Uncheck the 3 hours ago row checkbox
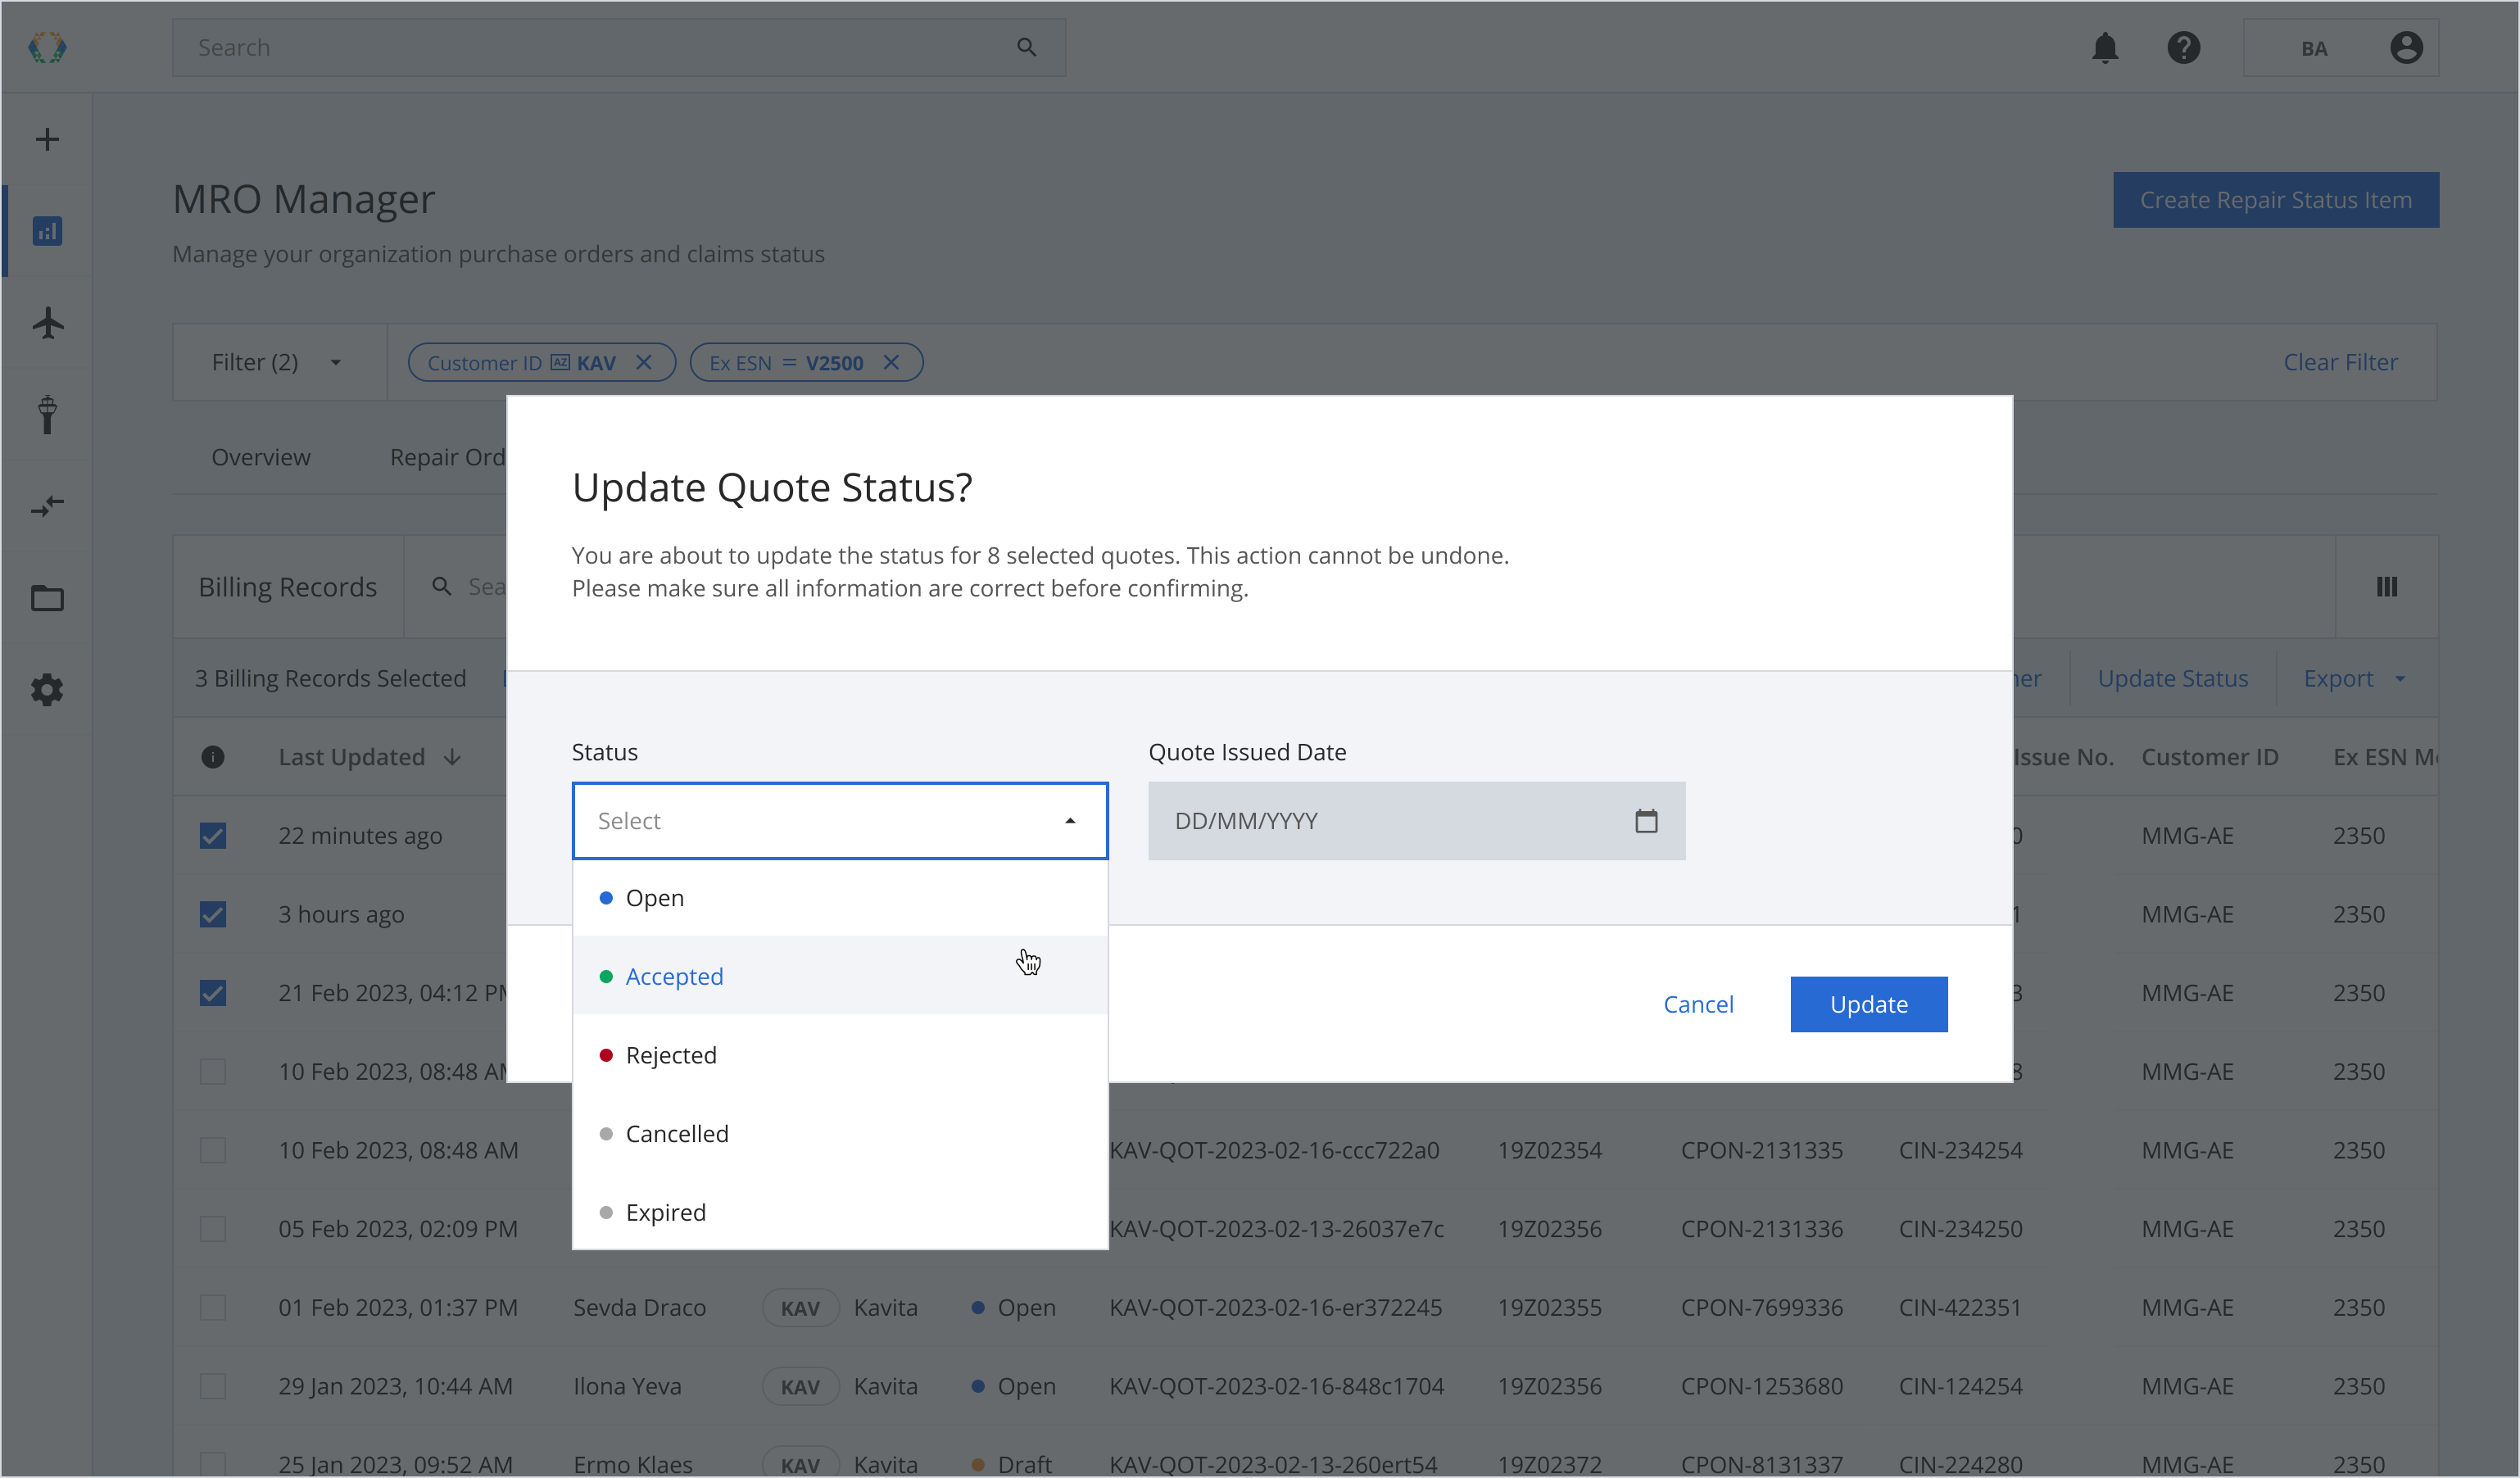Screen dimensions: 2520x1478 point(213,914)
